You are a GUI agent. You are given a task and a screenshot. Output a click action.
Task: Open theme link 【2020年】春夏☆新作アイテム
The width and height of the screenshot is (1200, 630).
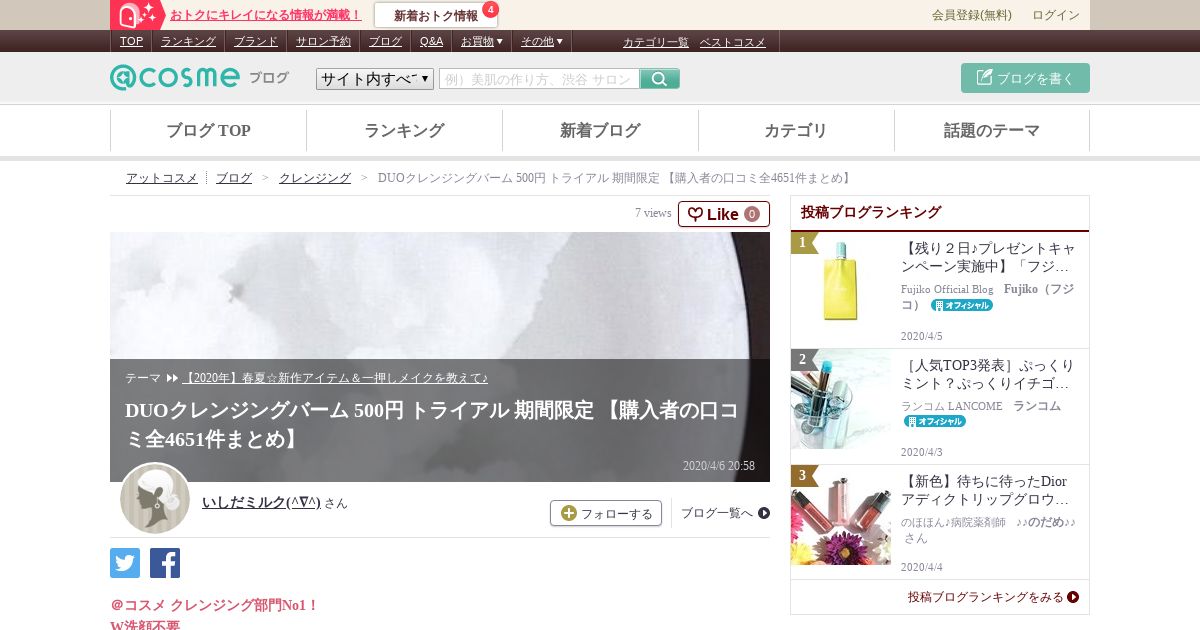click(x=335, y=378)
